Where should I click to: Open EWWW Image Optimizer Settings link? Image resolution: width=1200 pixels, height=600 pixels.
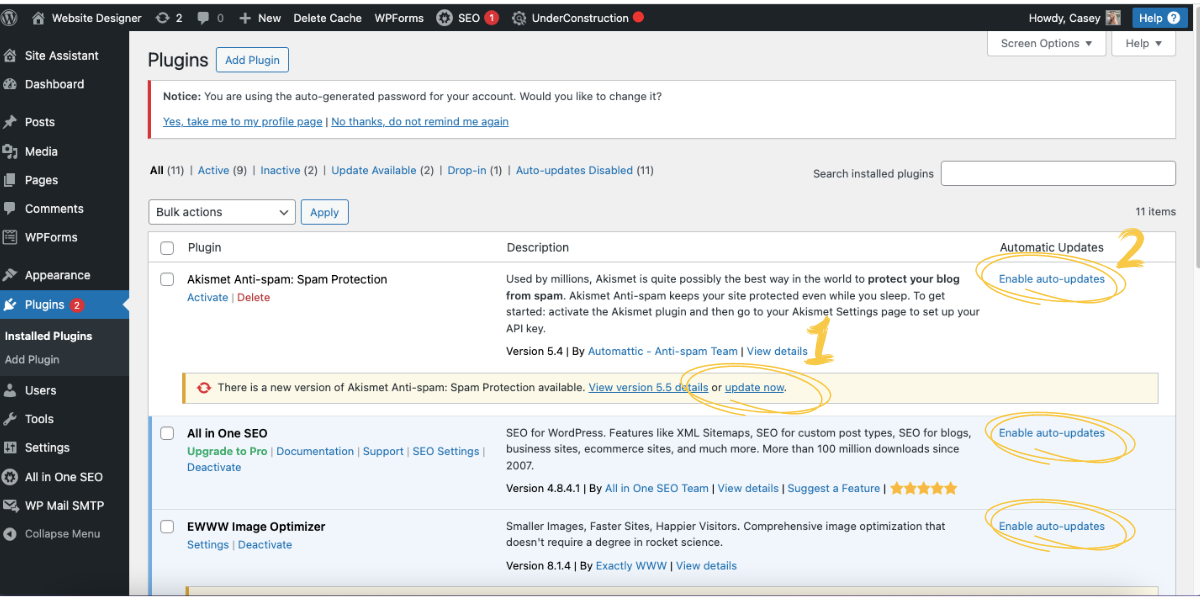[208, 545]
